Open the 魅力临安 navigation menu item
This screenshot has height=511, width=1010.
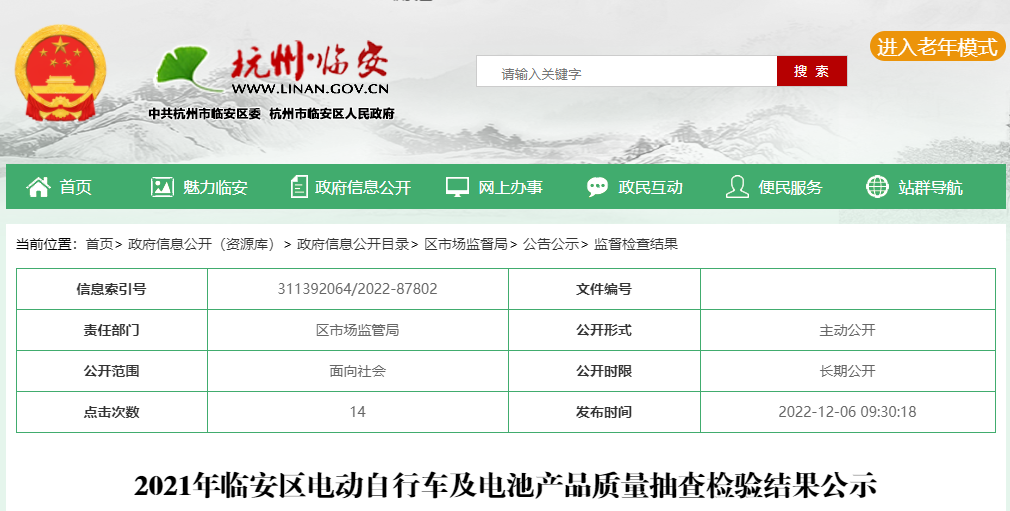point(215,187)
